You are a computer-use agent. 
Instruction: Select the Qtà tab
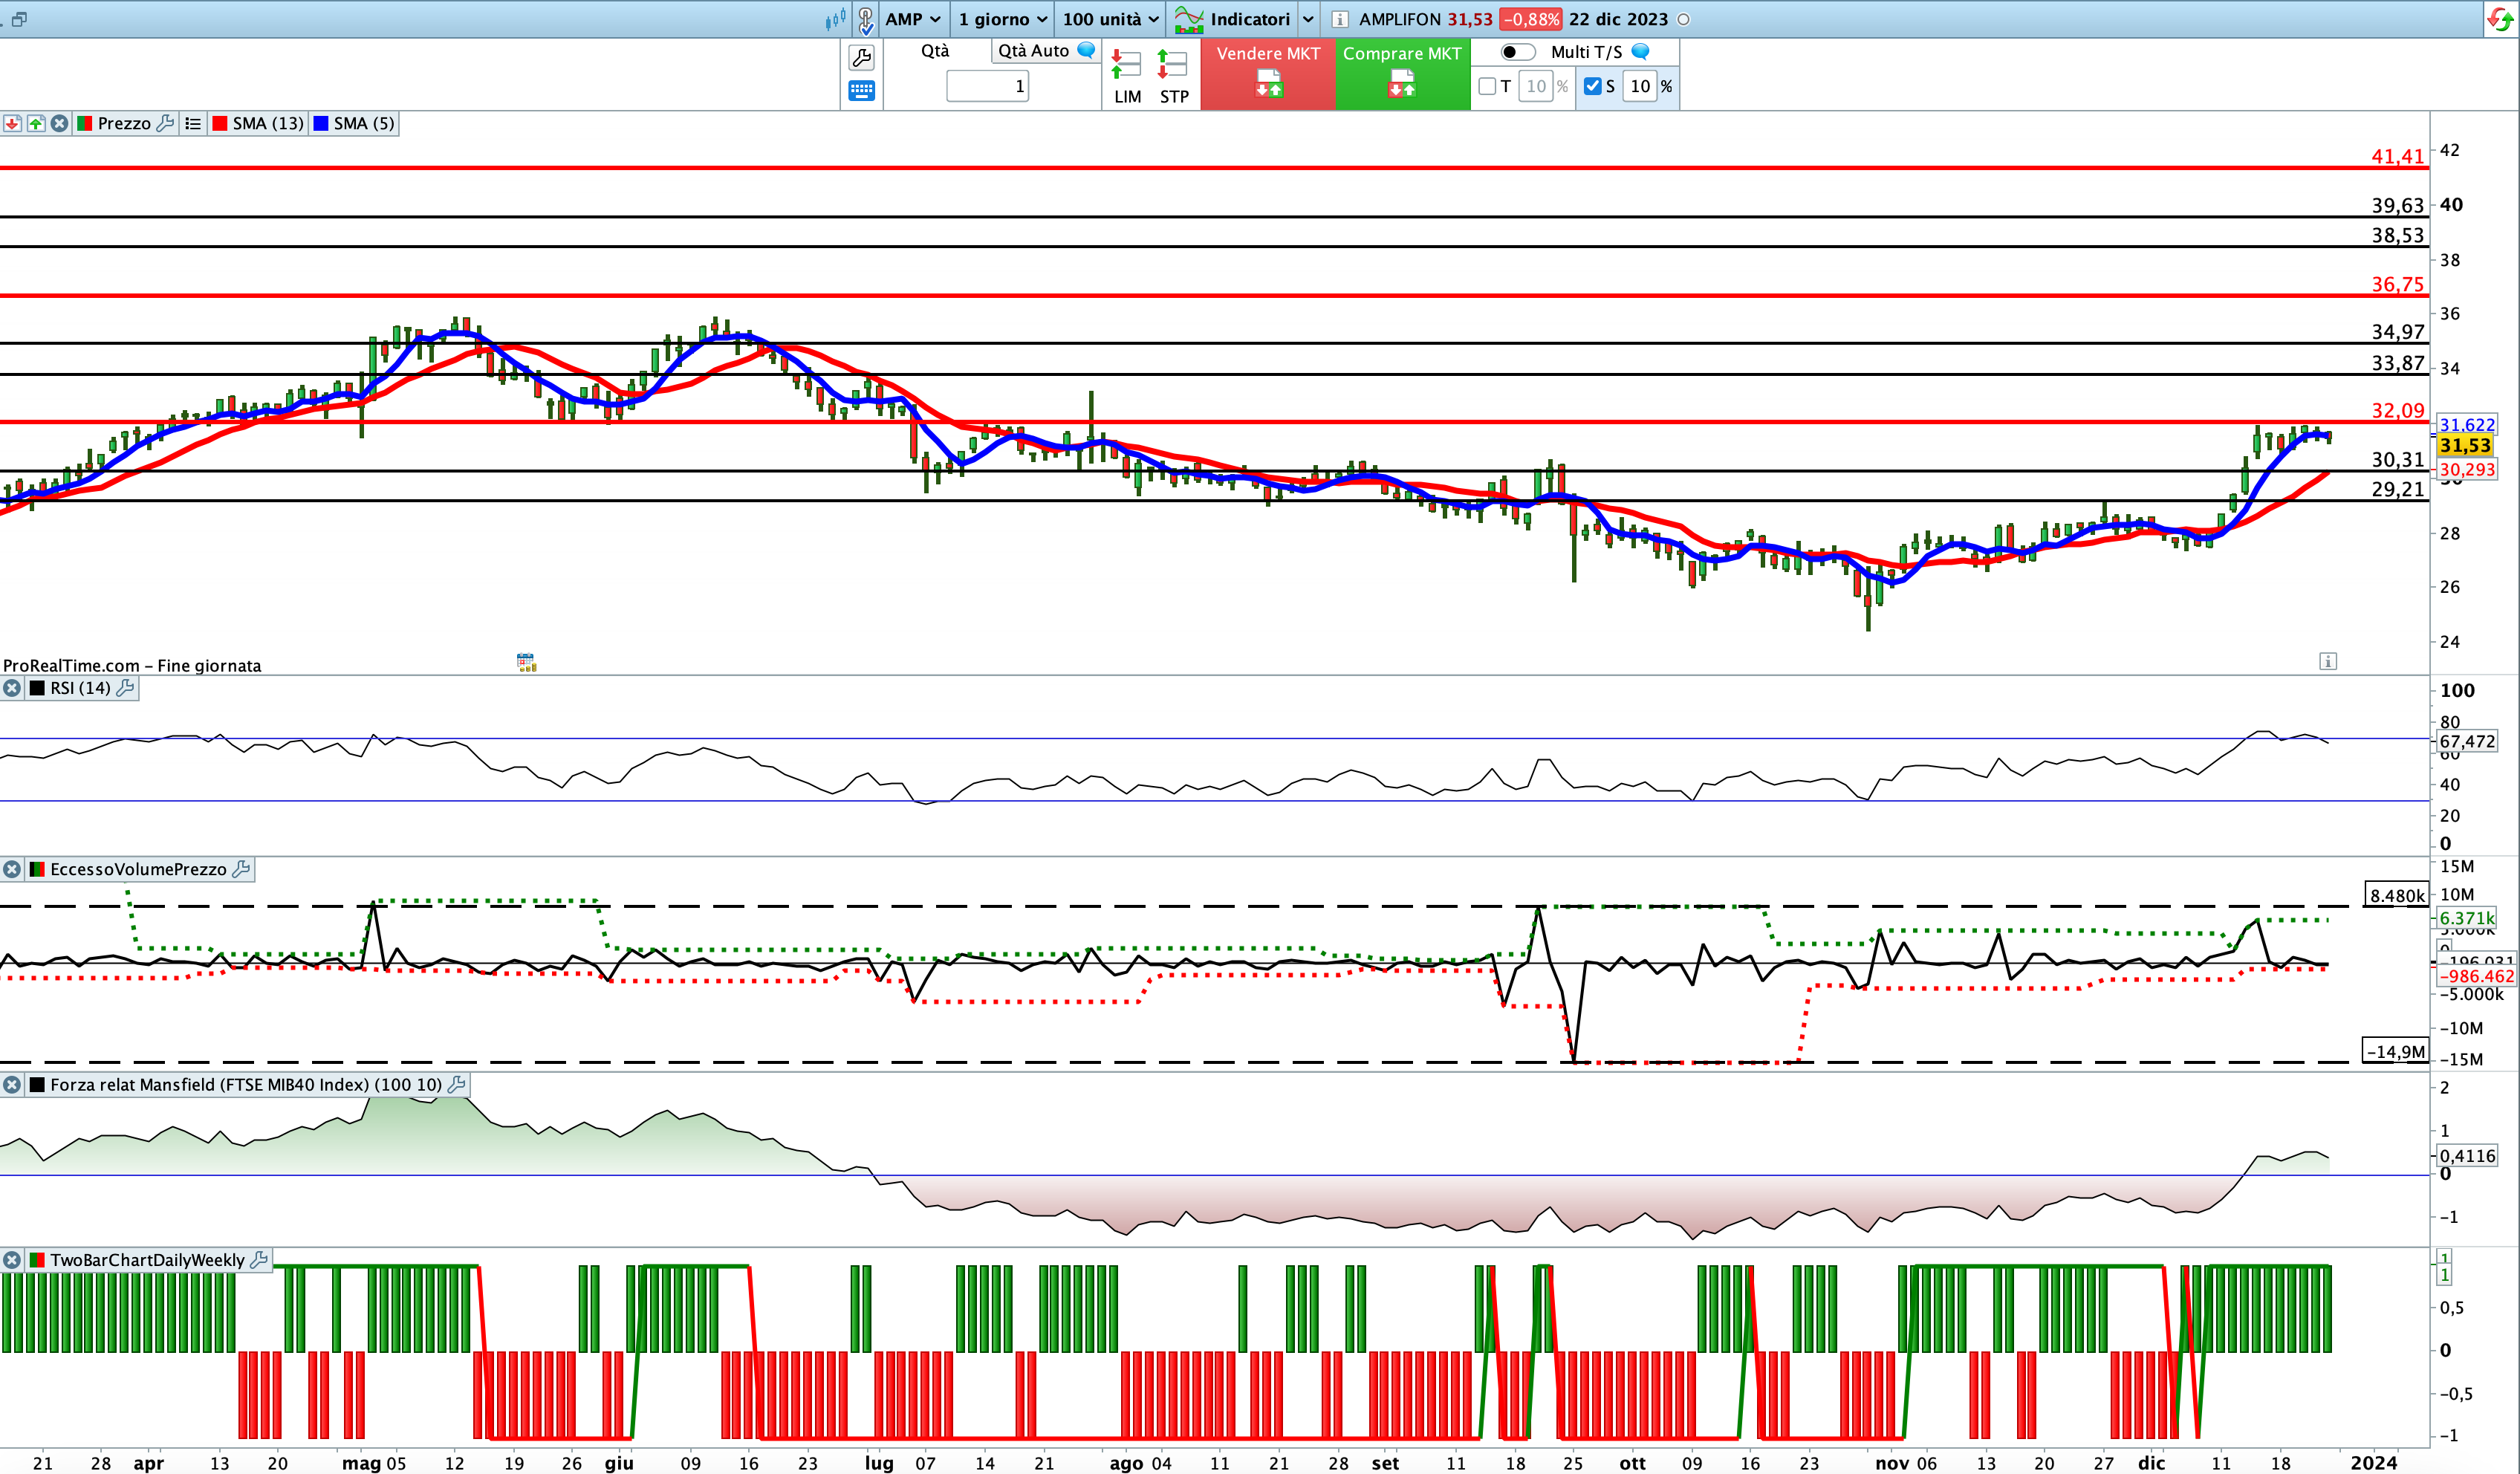(x=935, y=51)
